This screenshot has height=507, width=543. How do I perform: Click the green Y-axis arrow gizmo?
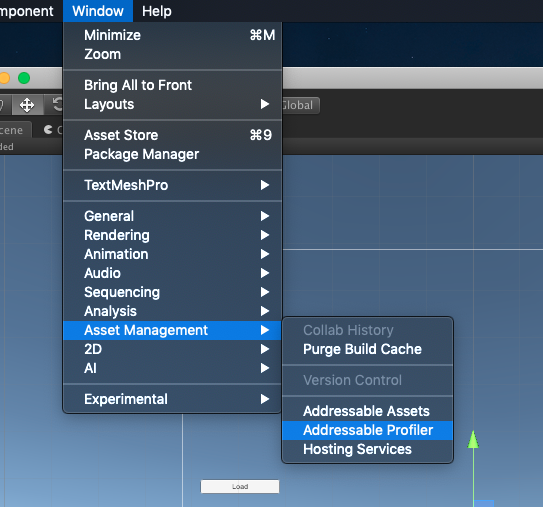click(x=473, y=440)
